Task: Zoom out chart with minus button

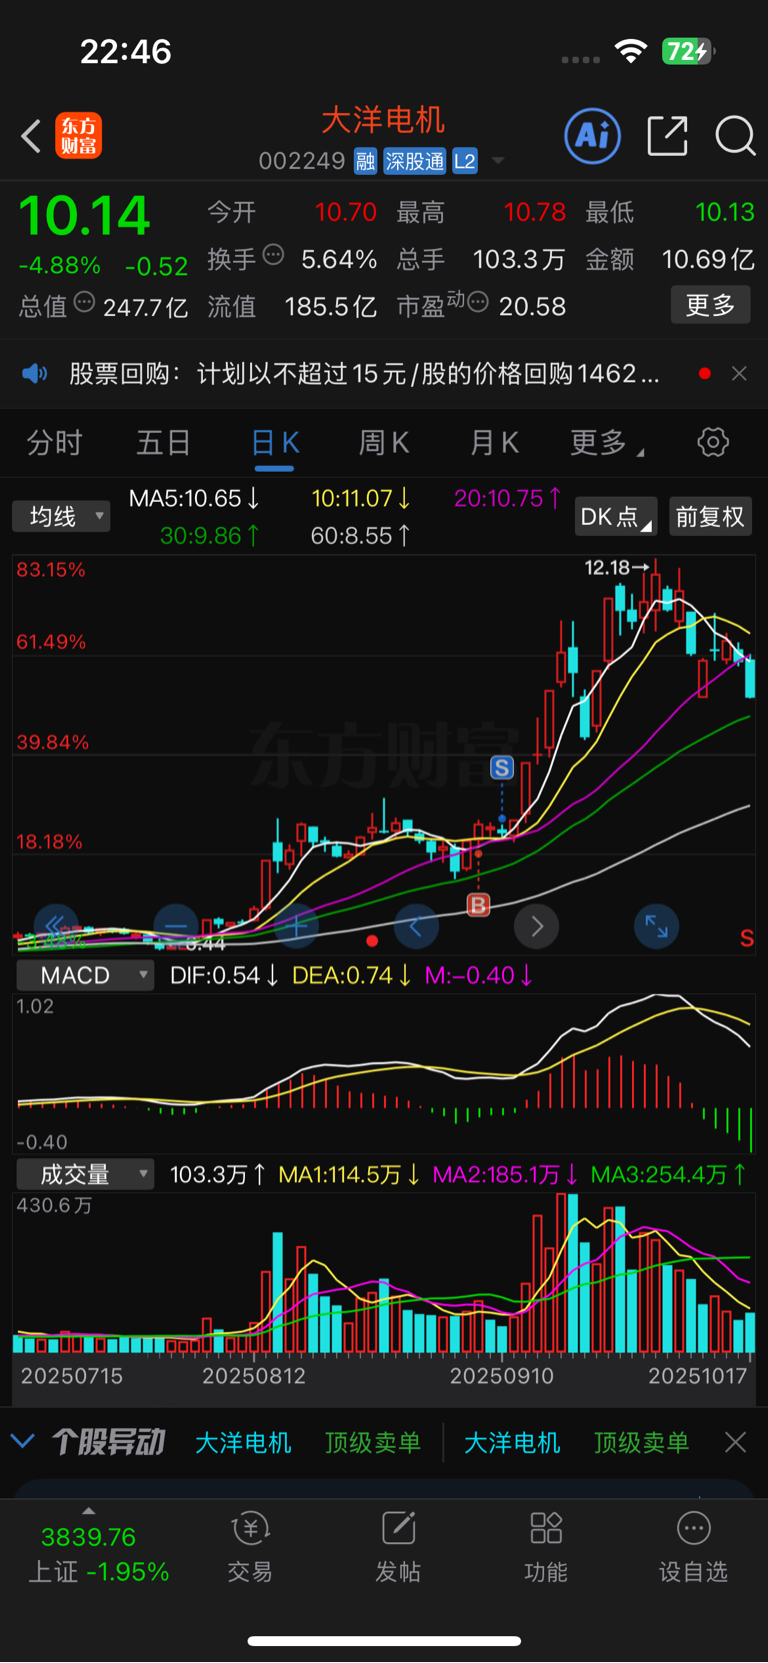Action: coord(176,926)
